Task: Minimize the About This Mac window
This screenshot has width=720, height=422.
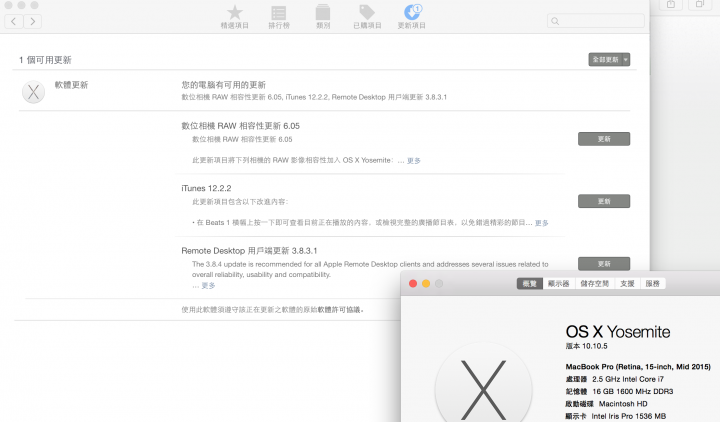Action: click(x=426, y=284)
